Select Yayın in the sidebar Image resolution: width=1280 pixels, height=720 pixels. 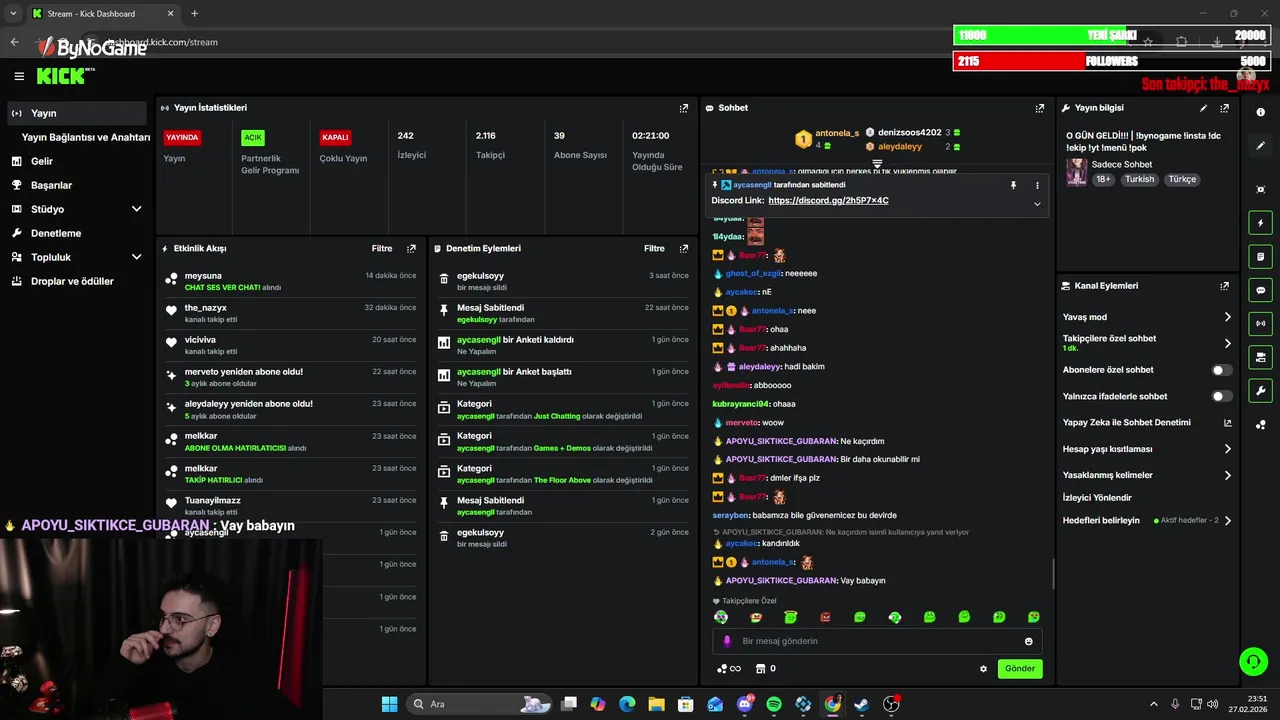(75, 113)
